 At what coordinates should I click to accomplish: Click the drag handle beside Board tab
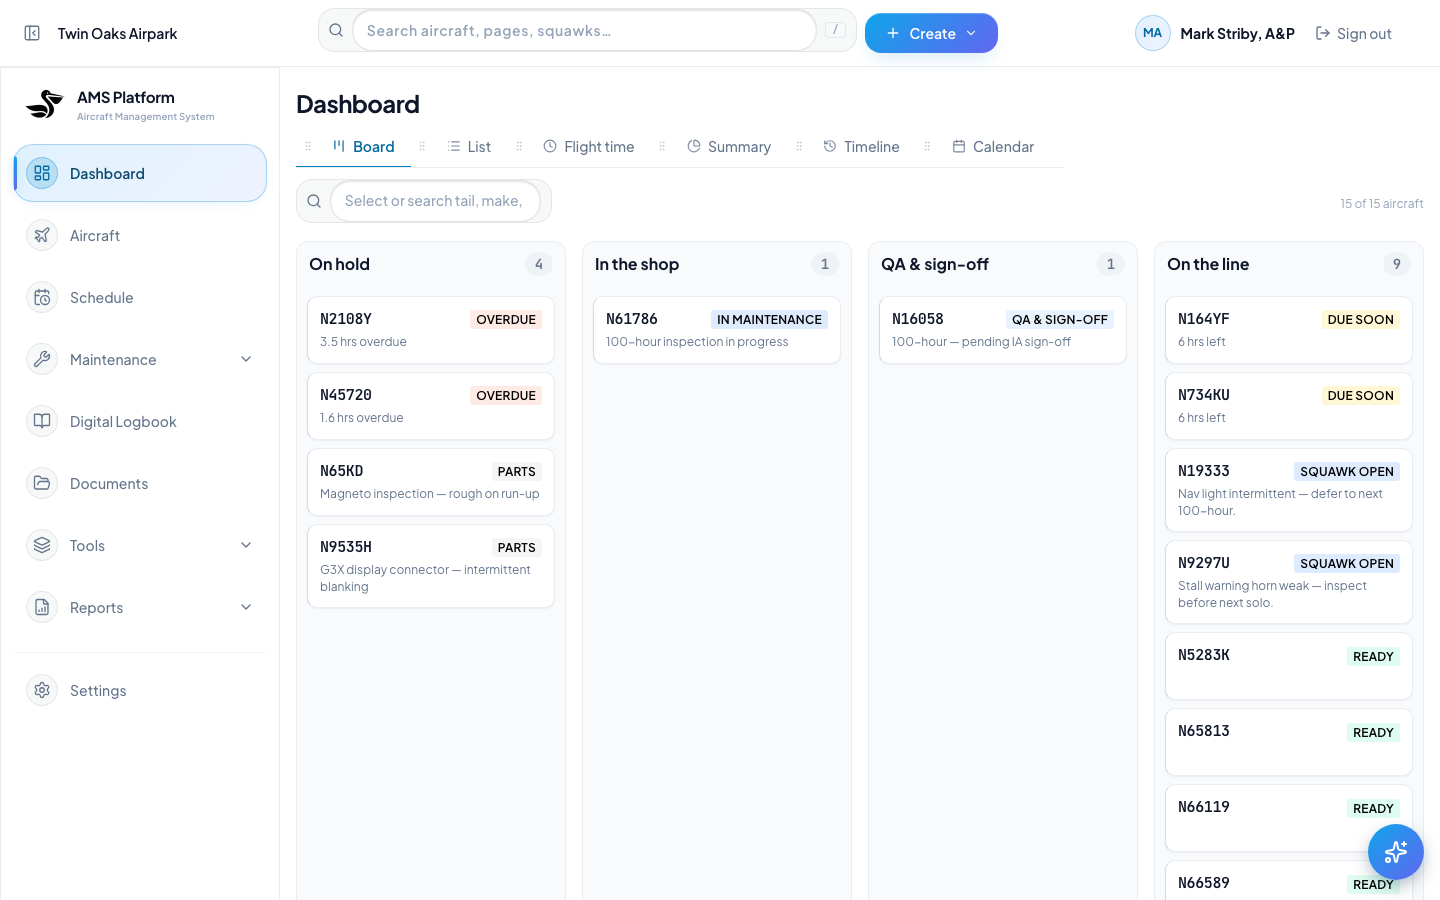point(308,147)
